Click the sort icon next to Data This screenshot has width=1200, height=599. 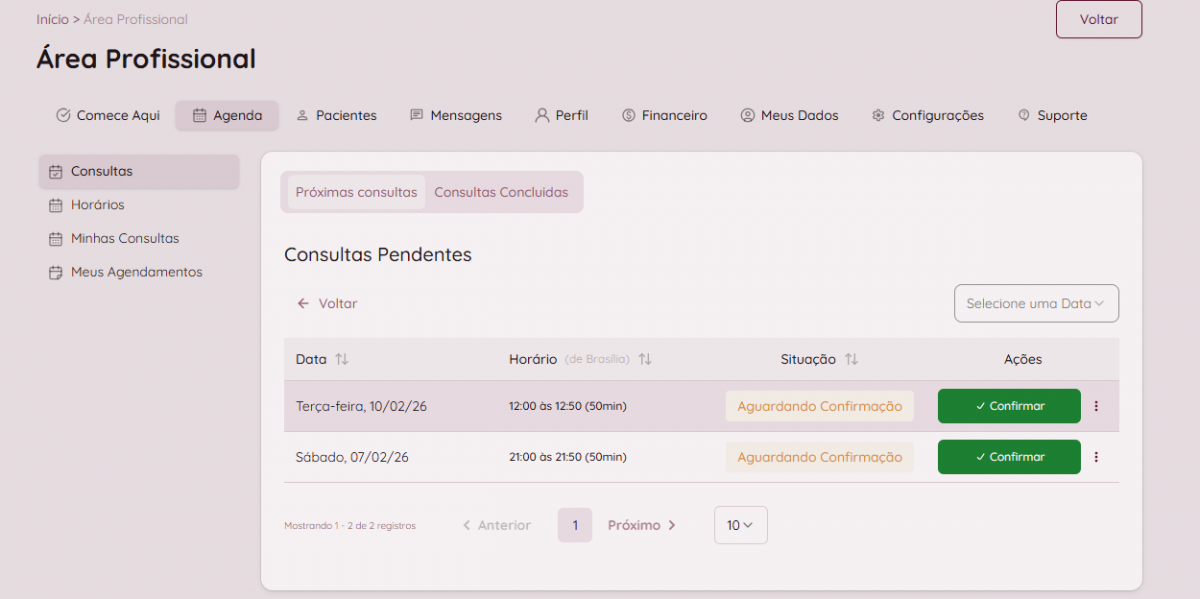pyautogui.click(x=342, y=359)
